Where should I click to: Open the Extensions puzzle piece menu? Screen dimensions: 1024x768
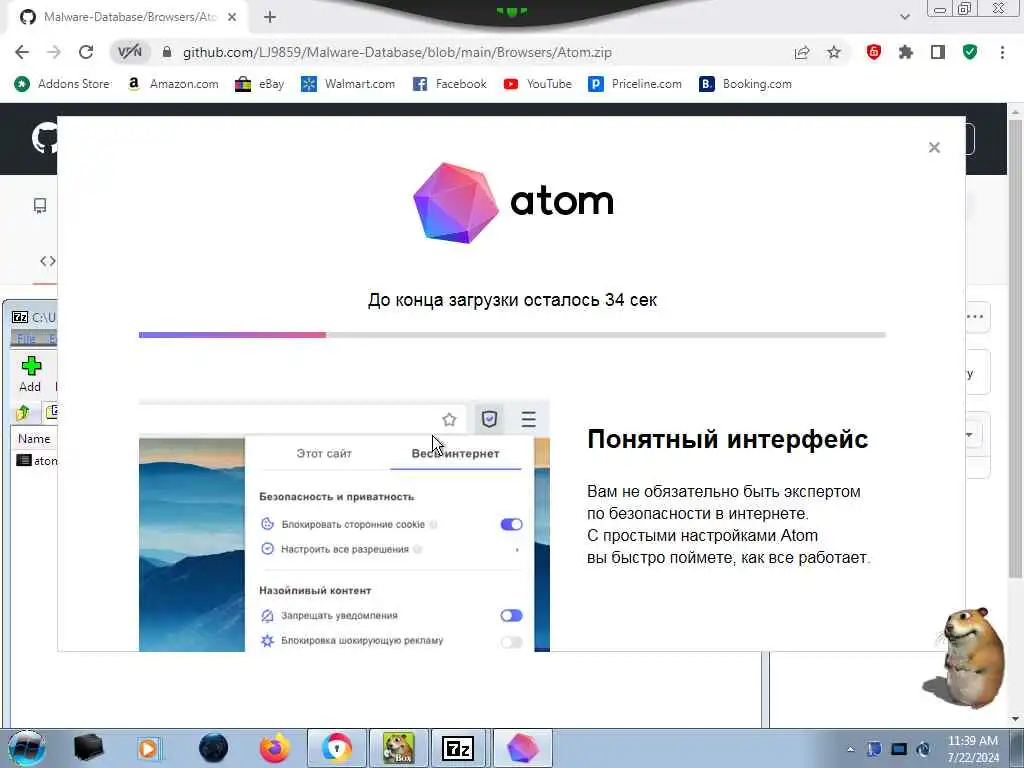point(905,52)
